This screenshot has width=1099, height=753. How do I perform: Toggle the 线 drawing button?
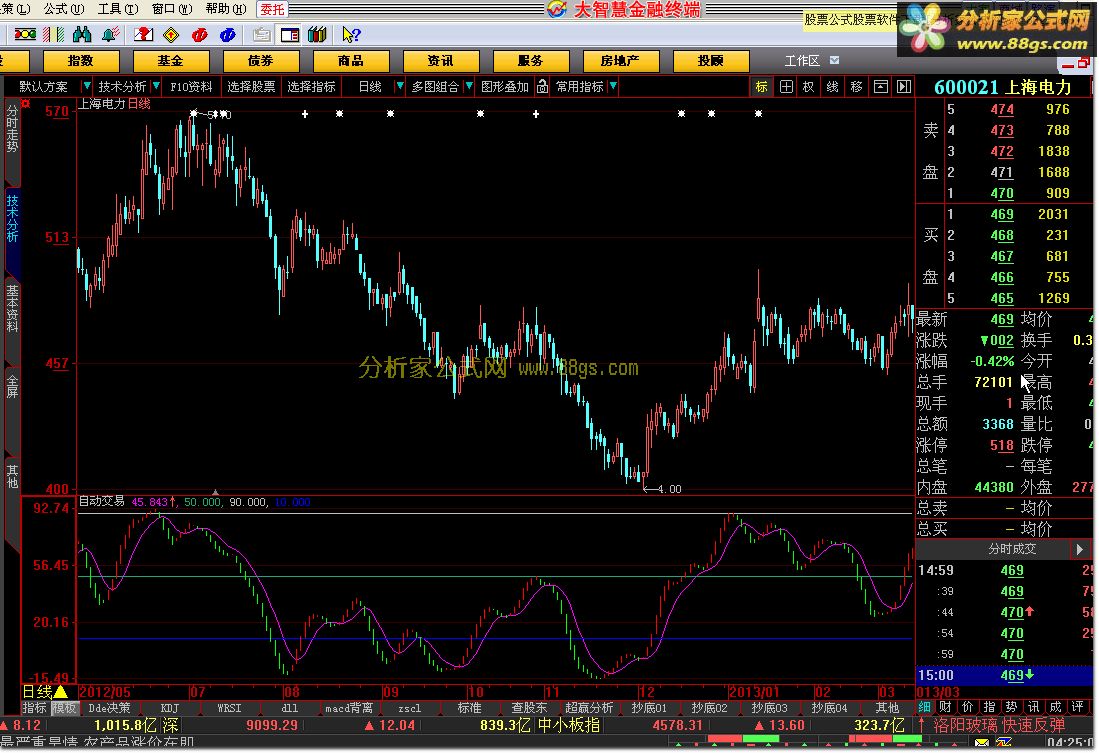click(x=833, y=86)
